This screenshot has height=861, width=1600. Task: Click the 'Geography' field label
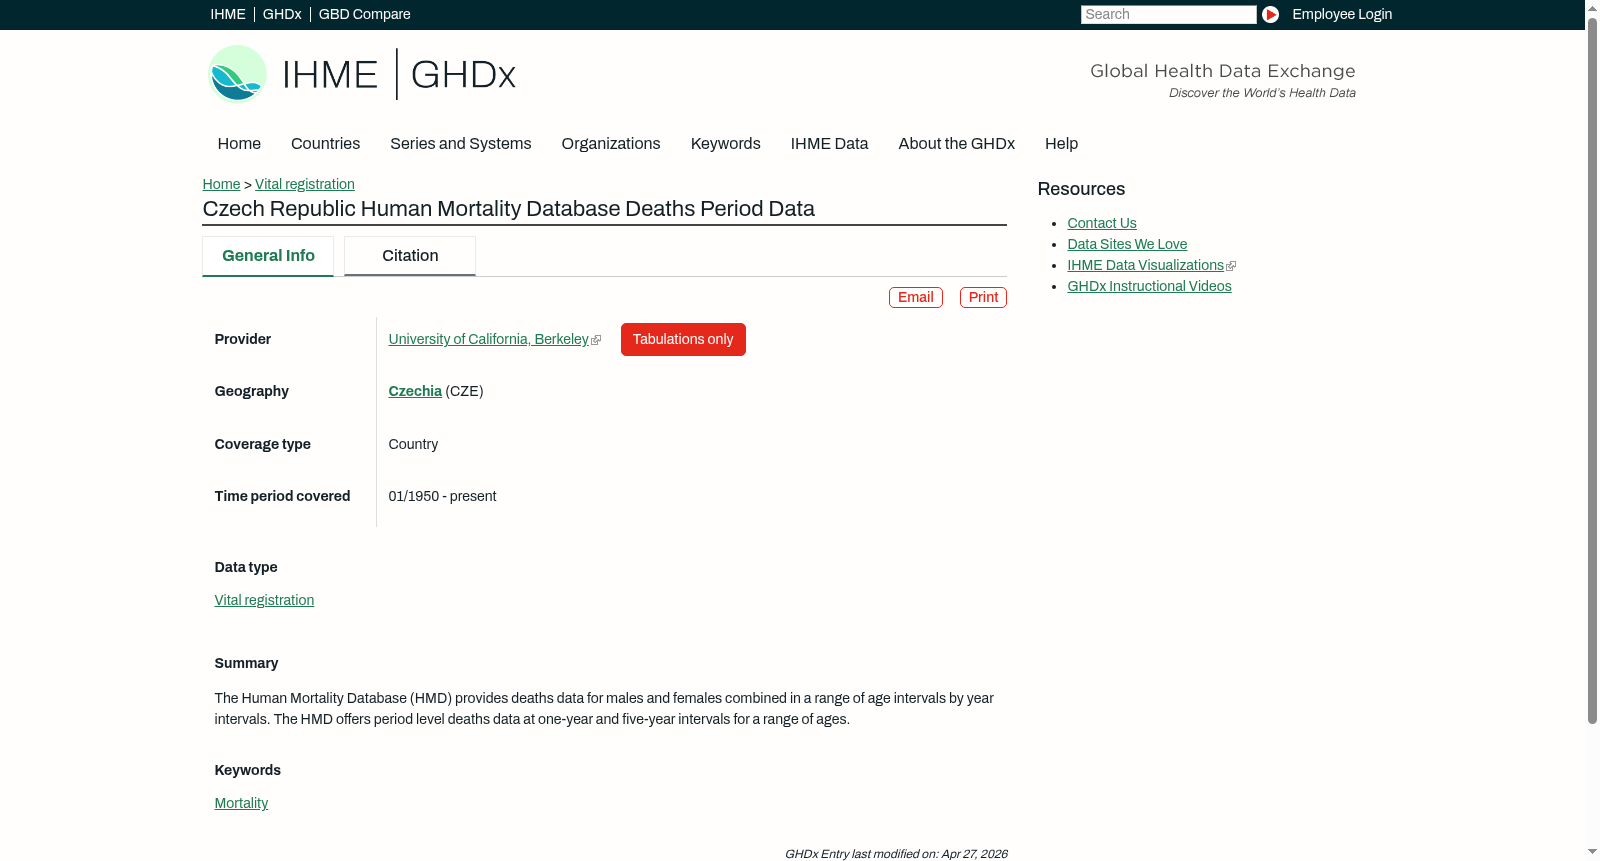click(x=252, y=391)
